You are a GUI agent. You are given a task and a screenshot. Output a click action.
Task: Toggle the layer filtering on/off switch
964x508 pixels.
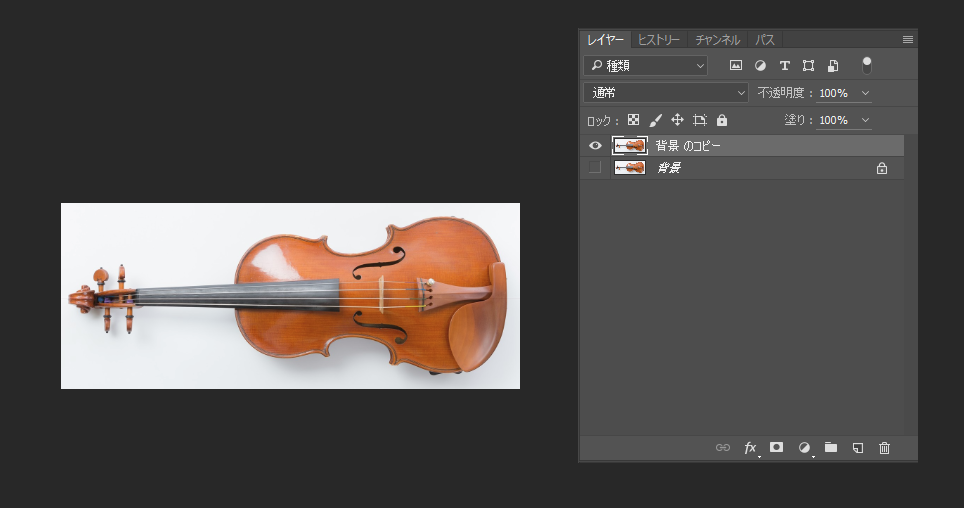click(867, 65)
